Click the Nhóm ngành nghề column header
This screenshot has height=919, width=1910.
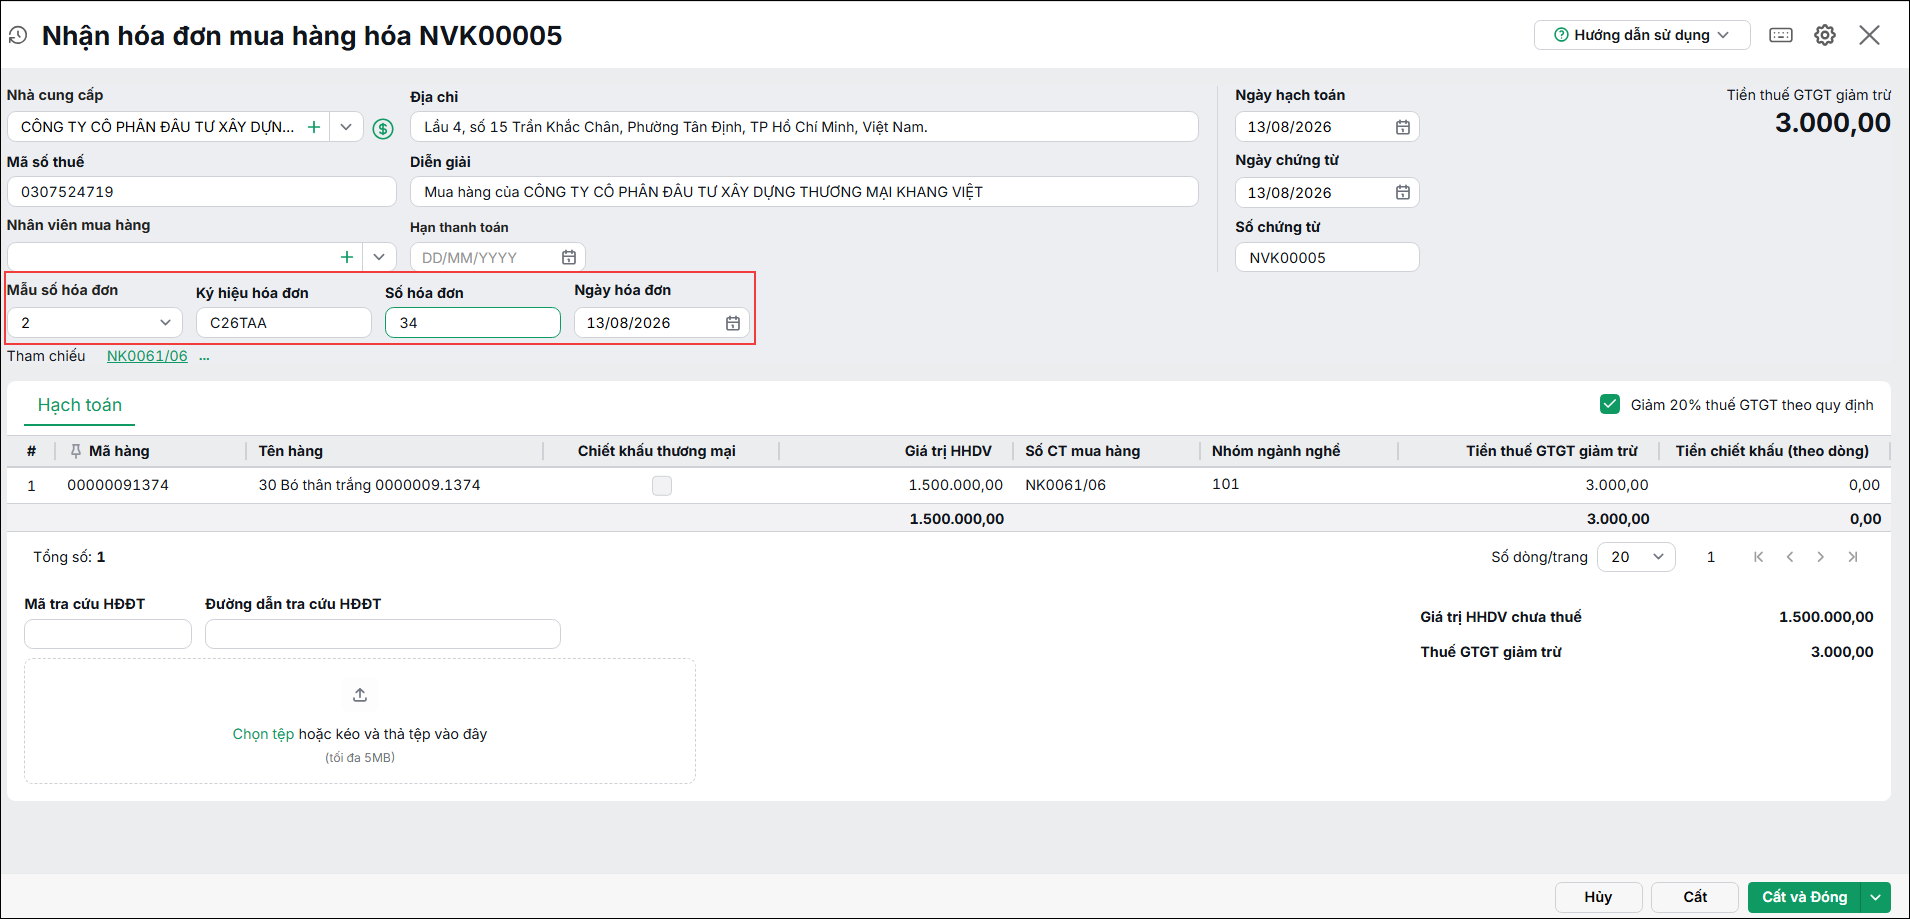(x=1276, y=451)
